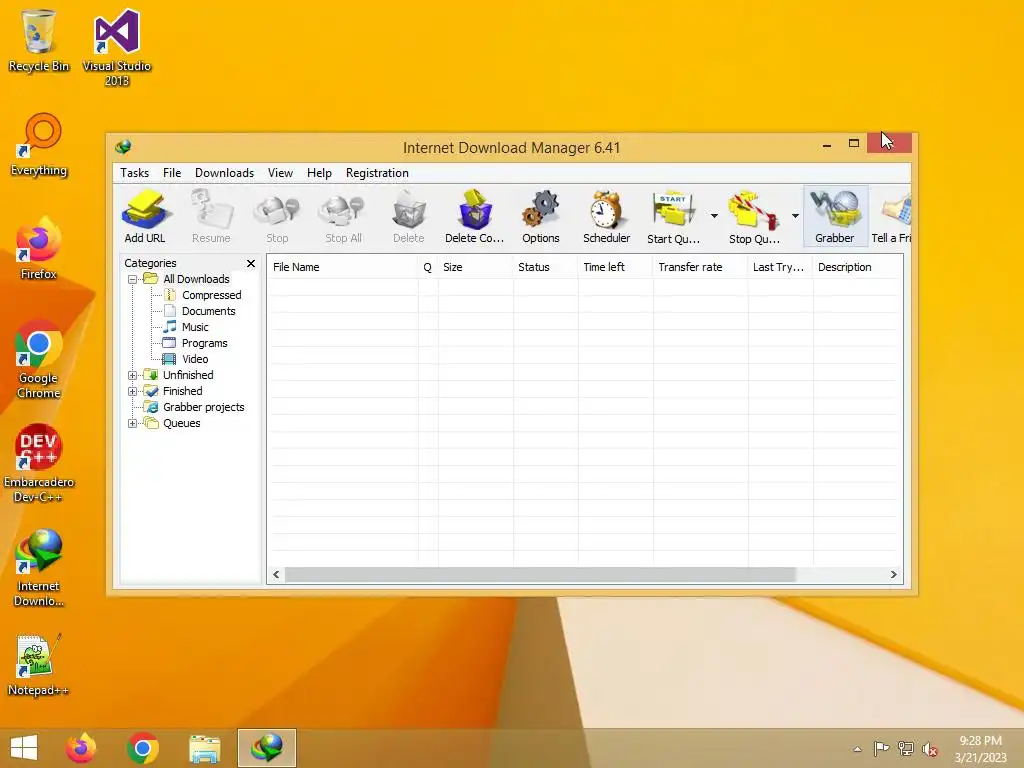1024x768 pixels.
Task: Select the Unfinished category
Action: (x=188, y=375)
